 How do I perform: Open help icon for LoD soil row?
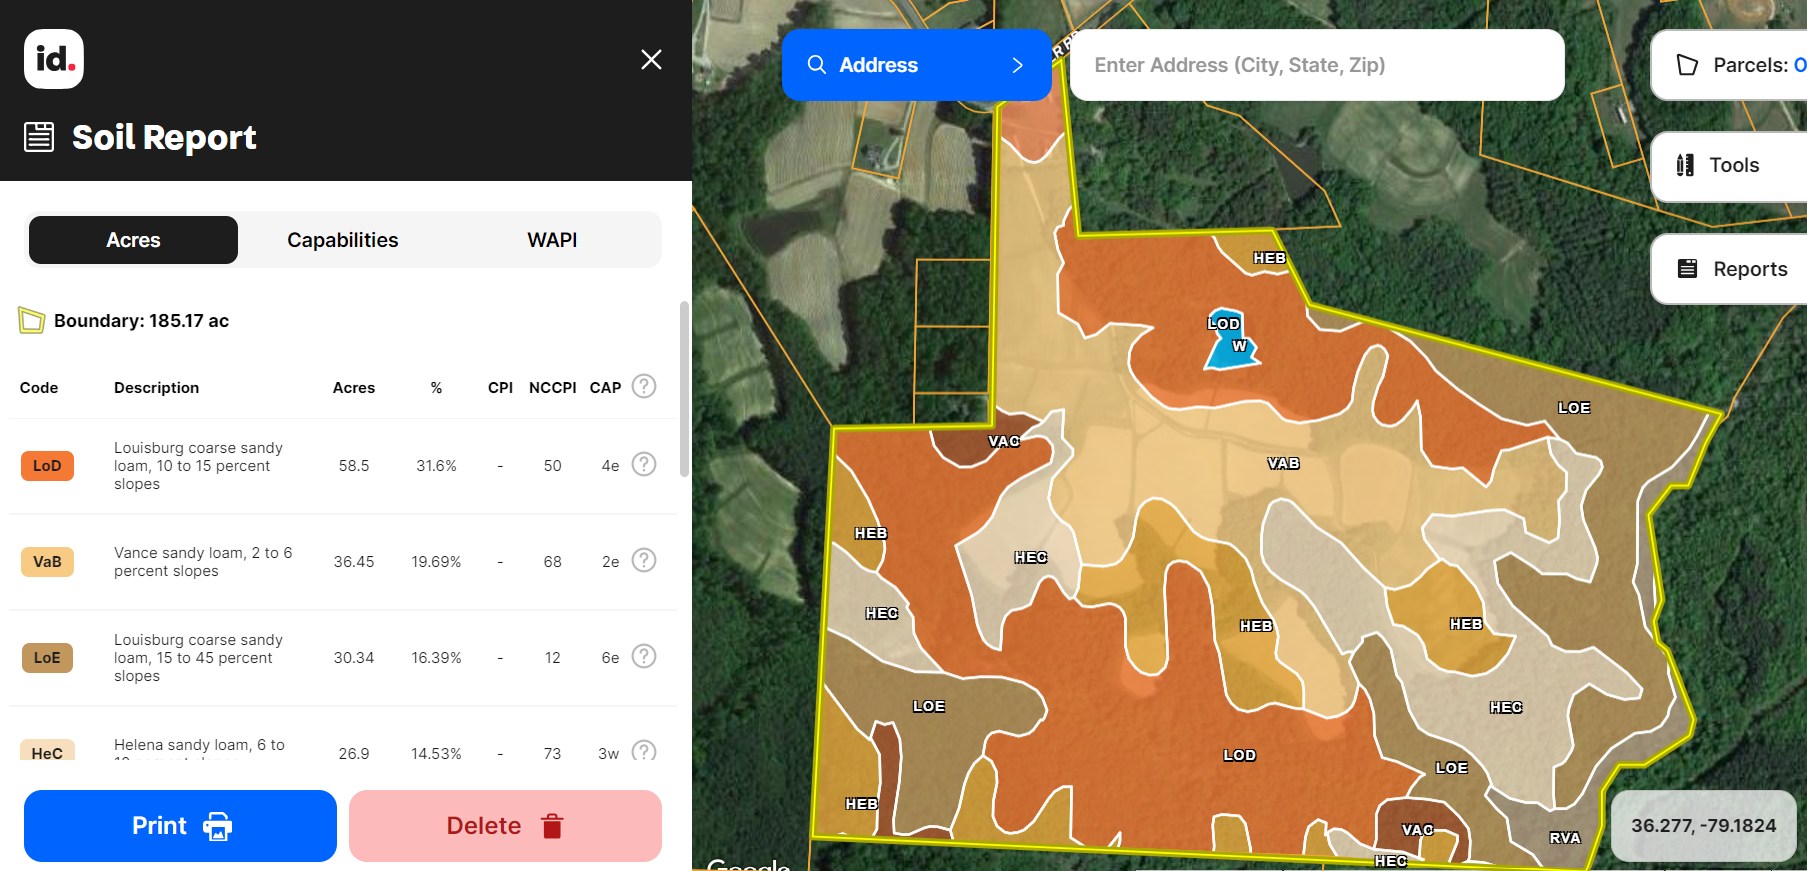pyautogui.click(x=644, y=464)
